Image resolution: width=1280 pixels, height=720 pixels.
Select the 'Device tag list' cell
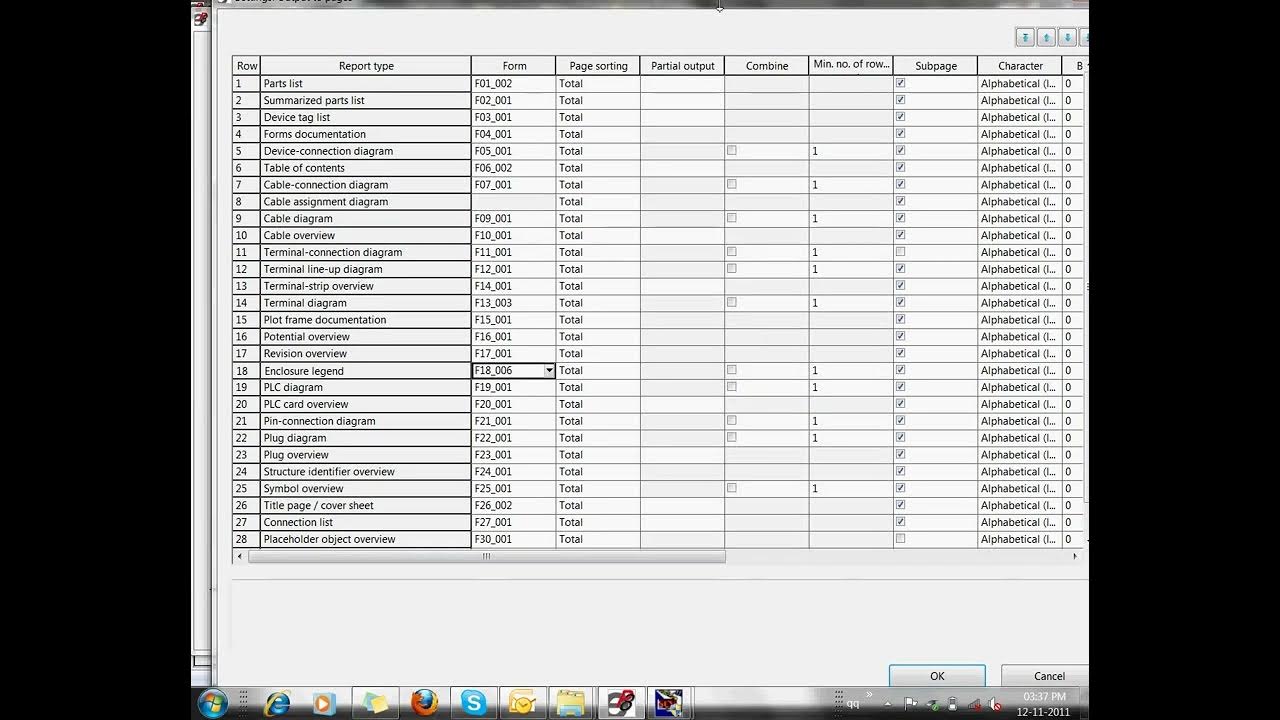pyautogui.click(x=366, y=117)
